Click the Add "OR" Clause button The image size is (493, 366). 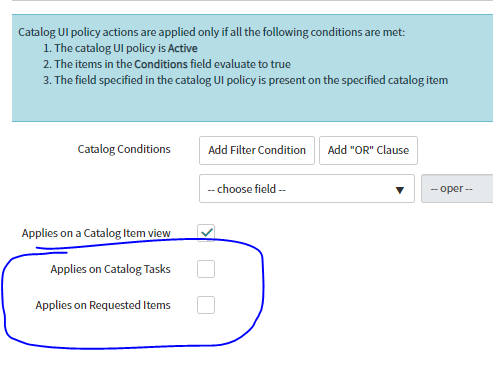click(368, 150)
